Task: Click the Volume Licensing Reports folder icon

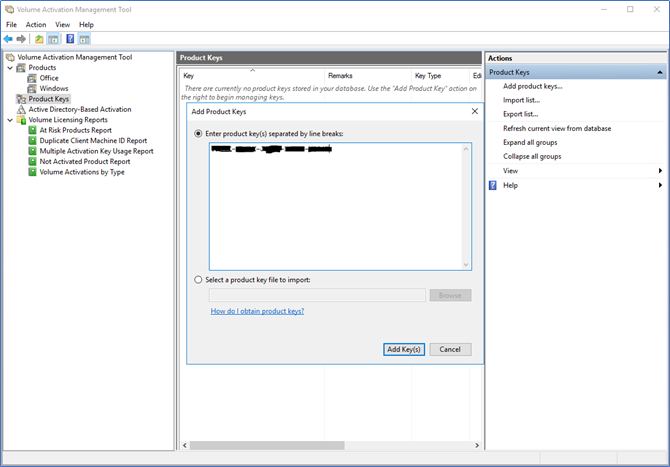Action: tap(21, 120)
